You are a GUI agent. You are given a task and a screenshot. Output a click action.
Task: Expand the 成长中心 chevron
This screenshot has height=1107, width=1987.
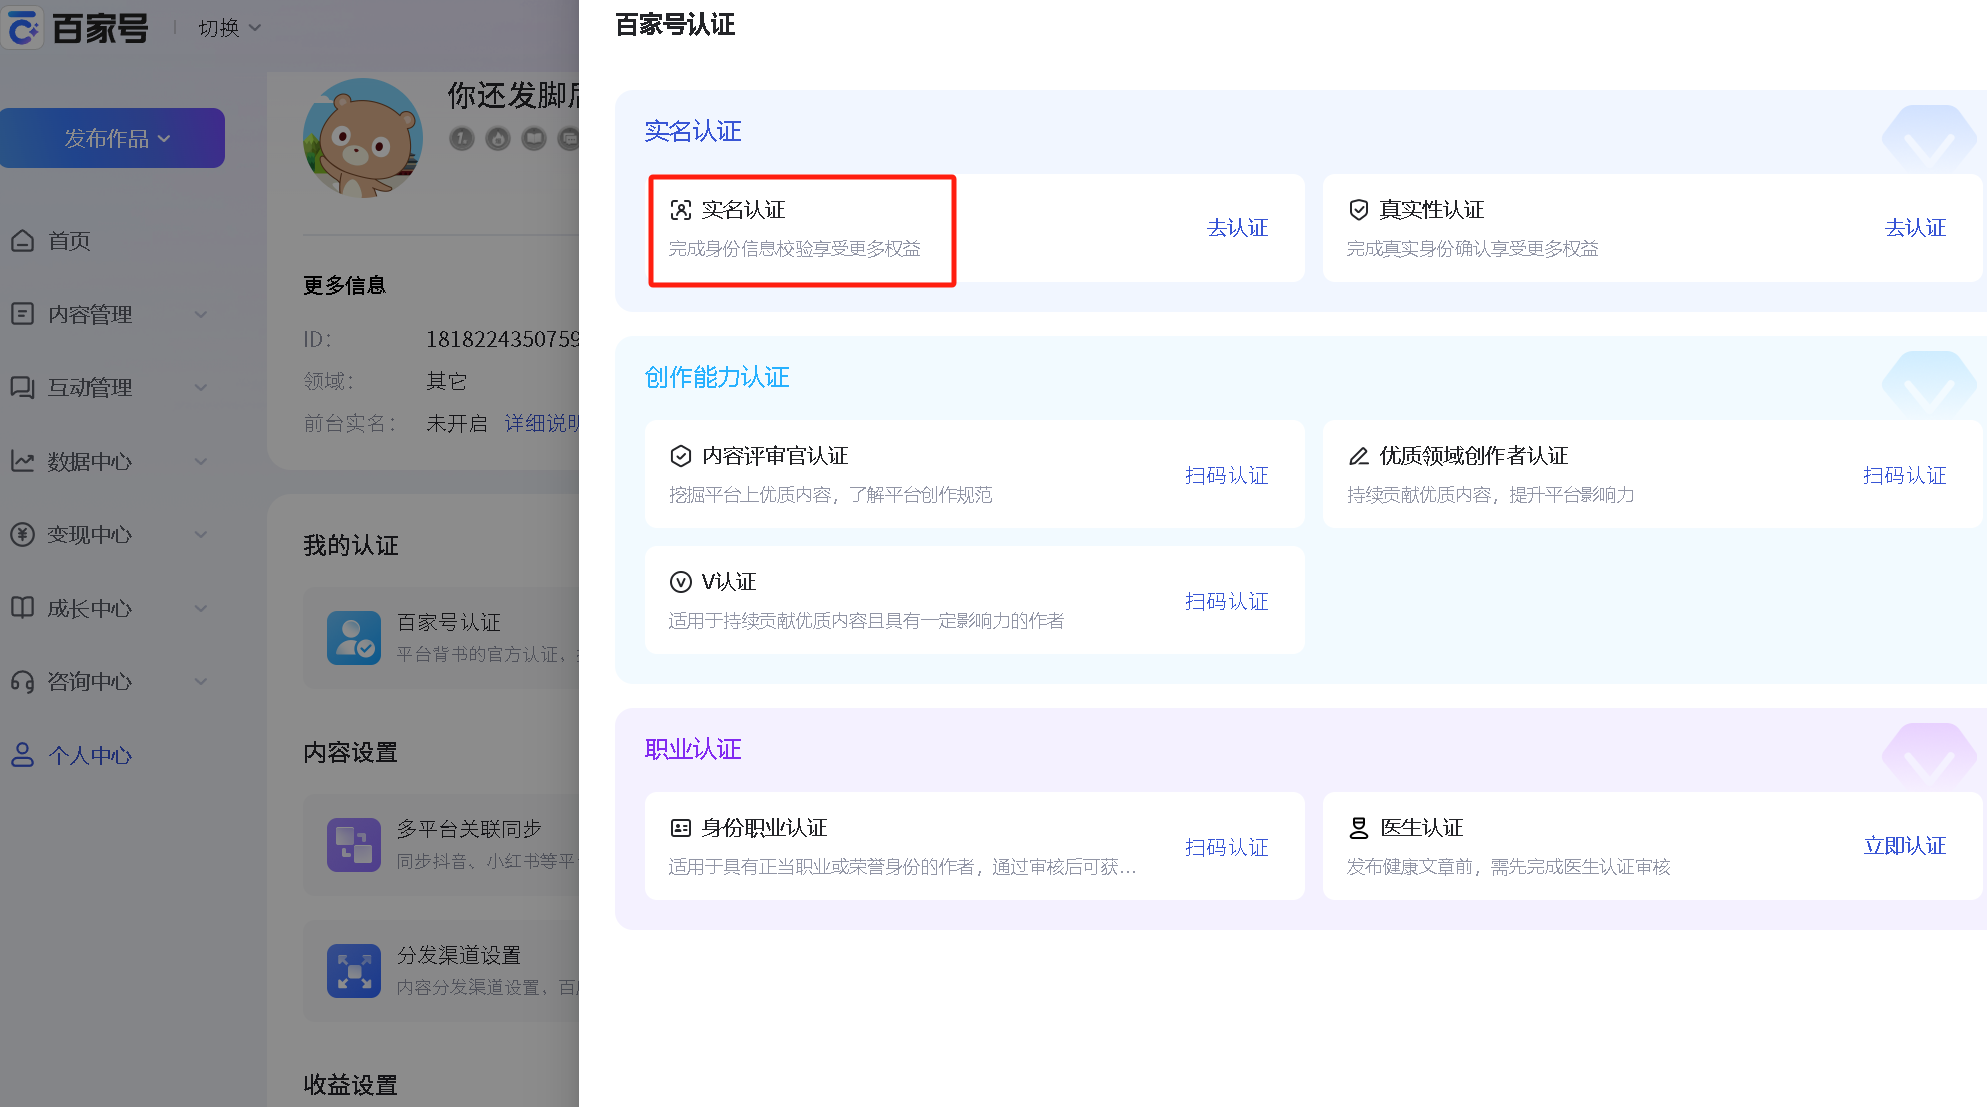[201, 608]
